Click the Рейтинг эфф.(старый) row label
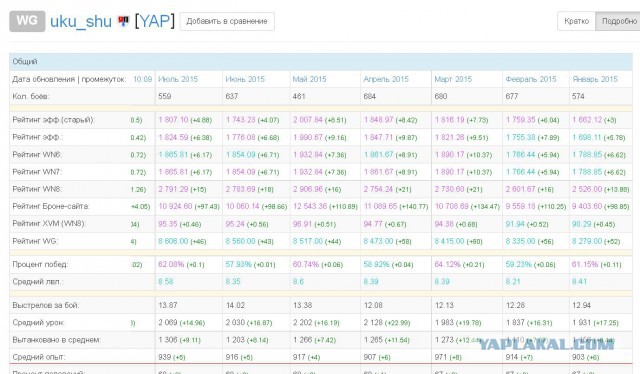Image resolution: width=640 pixels, height=374 pixels. (53, 120)
